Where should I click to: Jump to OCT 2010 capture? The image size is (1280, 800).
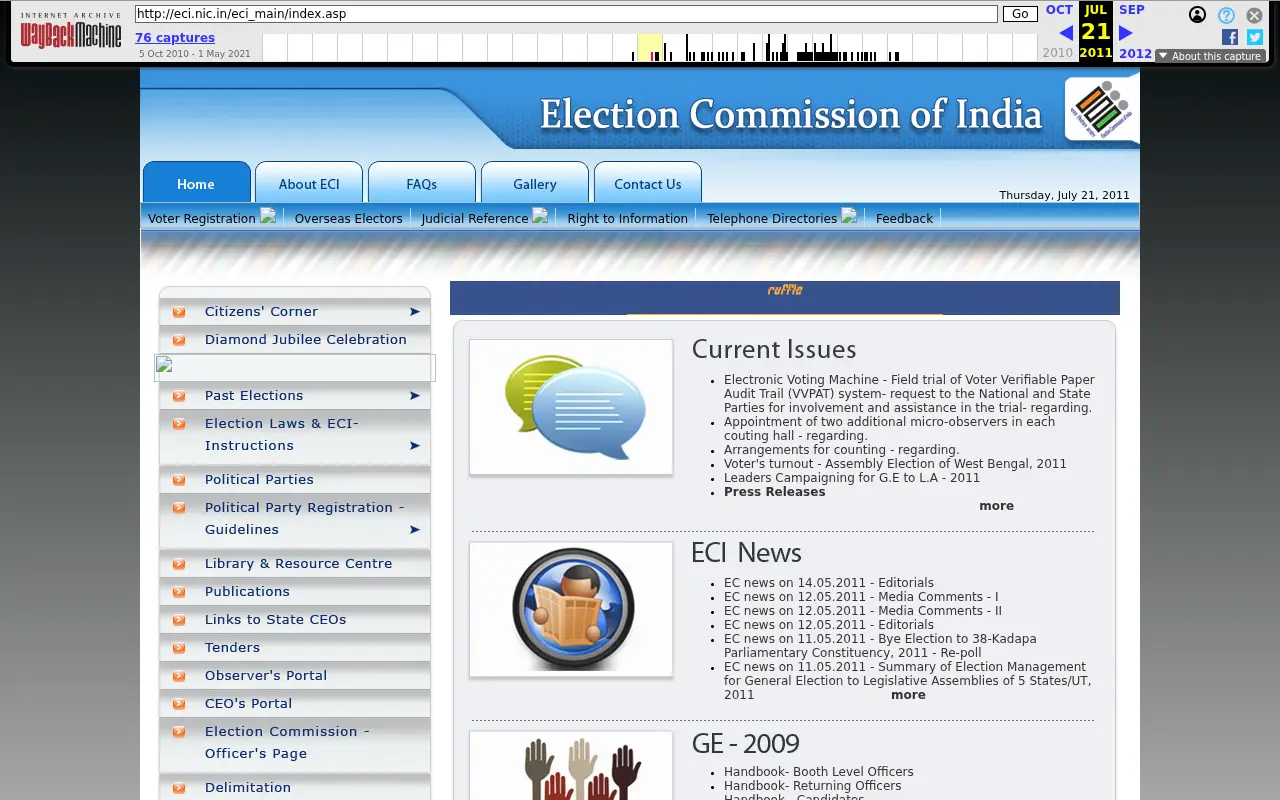tap(1059, 10)
